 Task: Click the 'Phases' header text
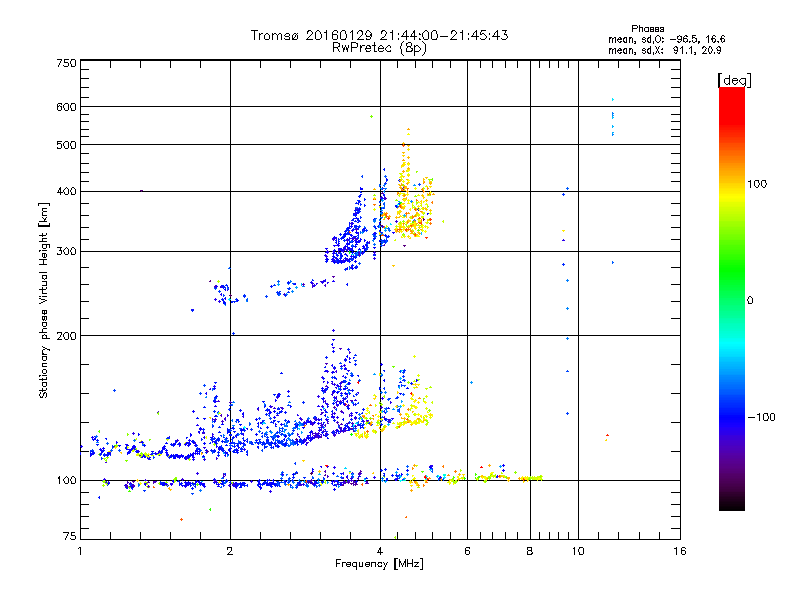[647, 29]
